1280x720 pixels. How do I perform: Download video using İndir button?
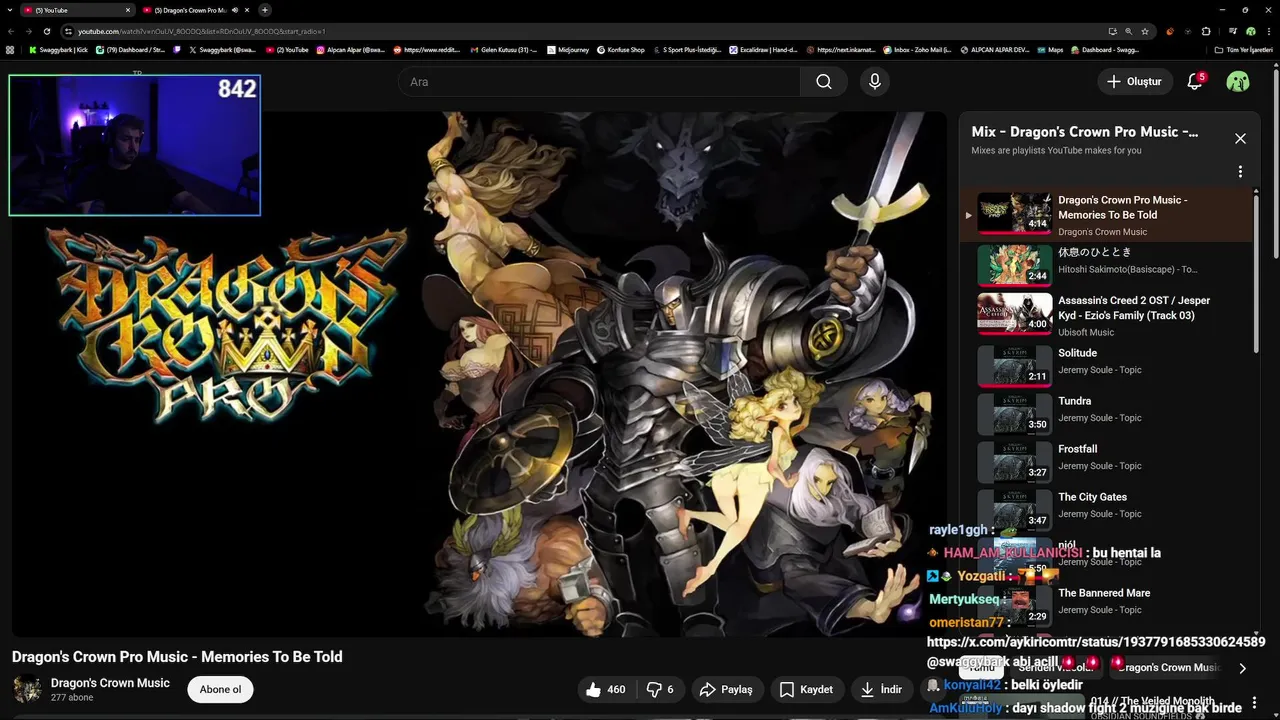(x=881, y=689)
